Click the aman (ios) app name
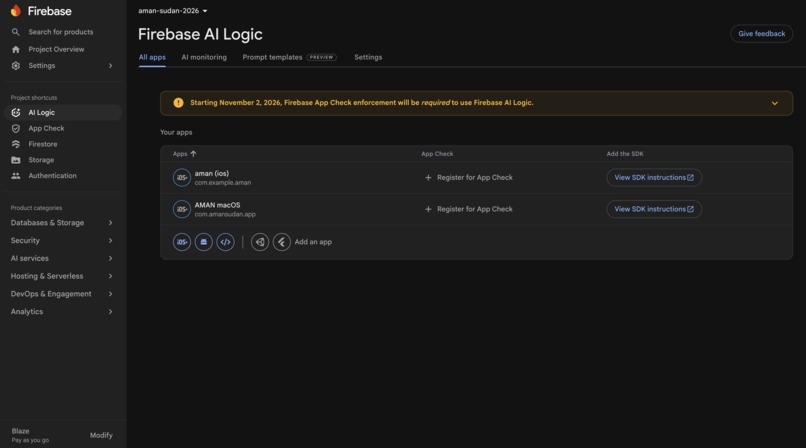Image resolution: width=806 pixels, height=448 pixels. 212,174
